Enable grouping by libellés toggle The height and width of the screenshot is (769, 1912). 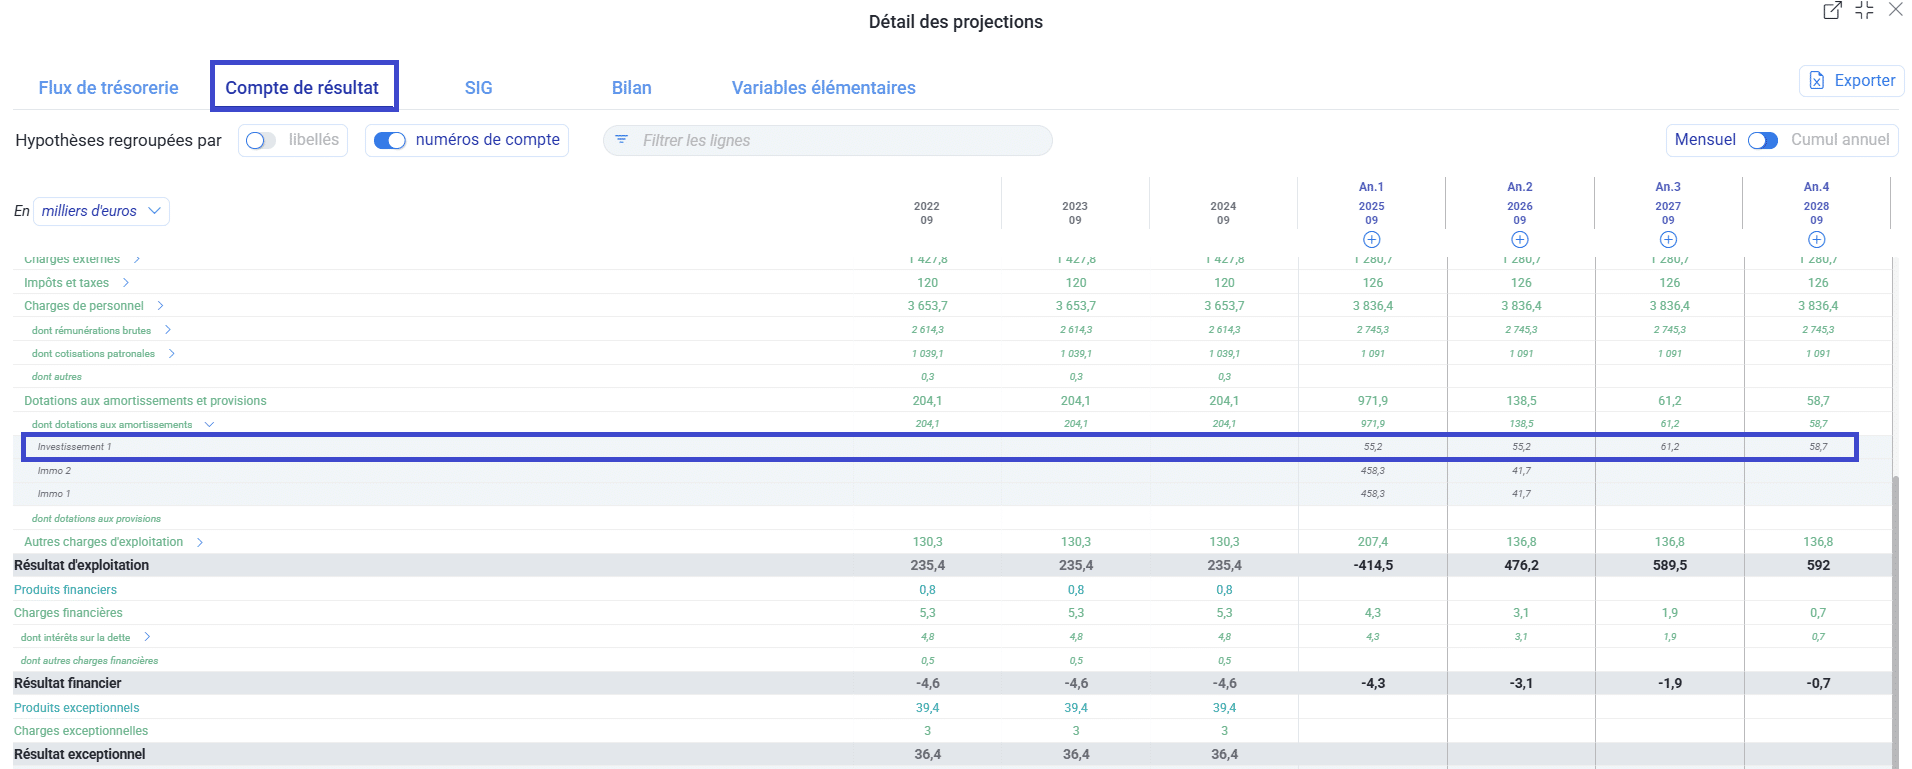pos(261,141)
